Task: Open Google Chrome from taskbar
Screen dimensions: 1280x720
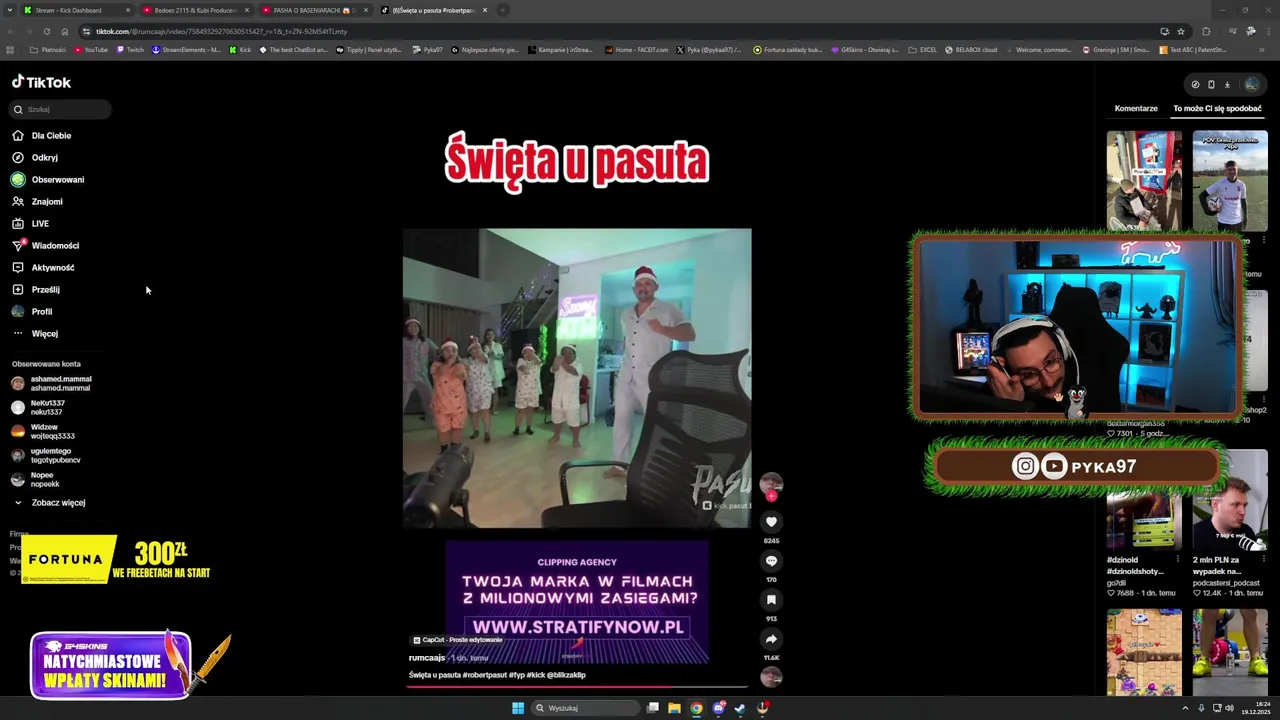Action: [x=696, y=708]
